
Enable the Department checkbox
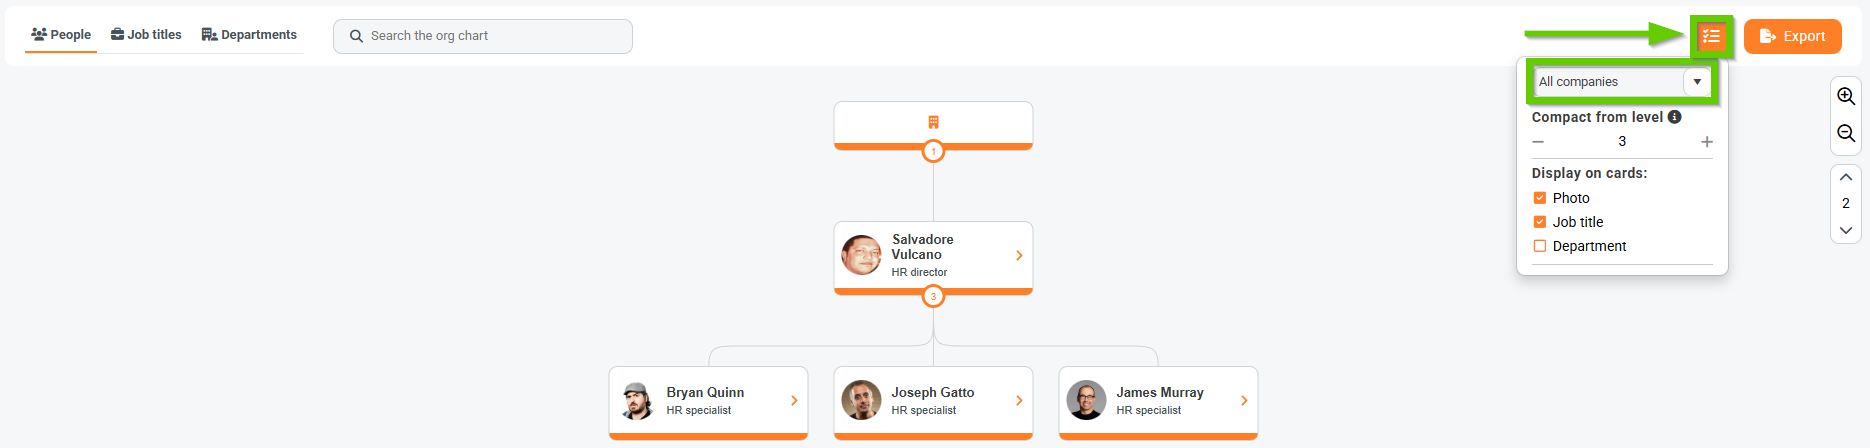point(1540,246)
